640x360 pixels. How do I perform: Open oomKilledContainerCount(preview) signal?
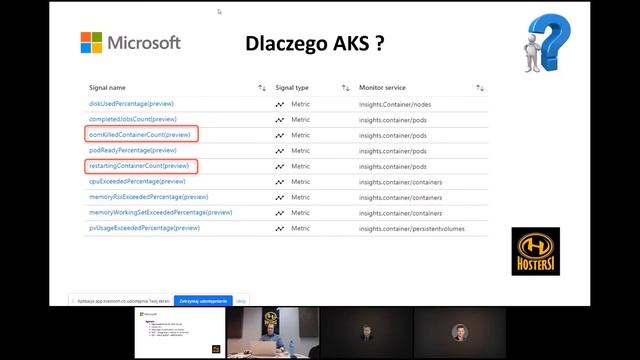[140, 135]
